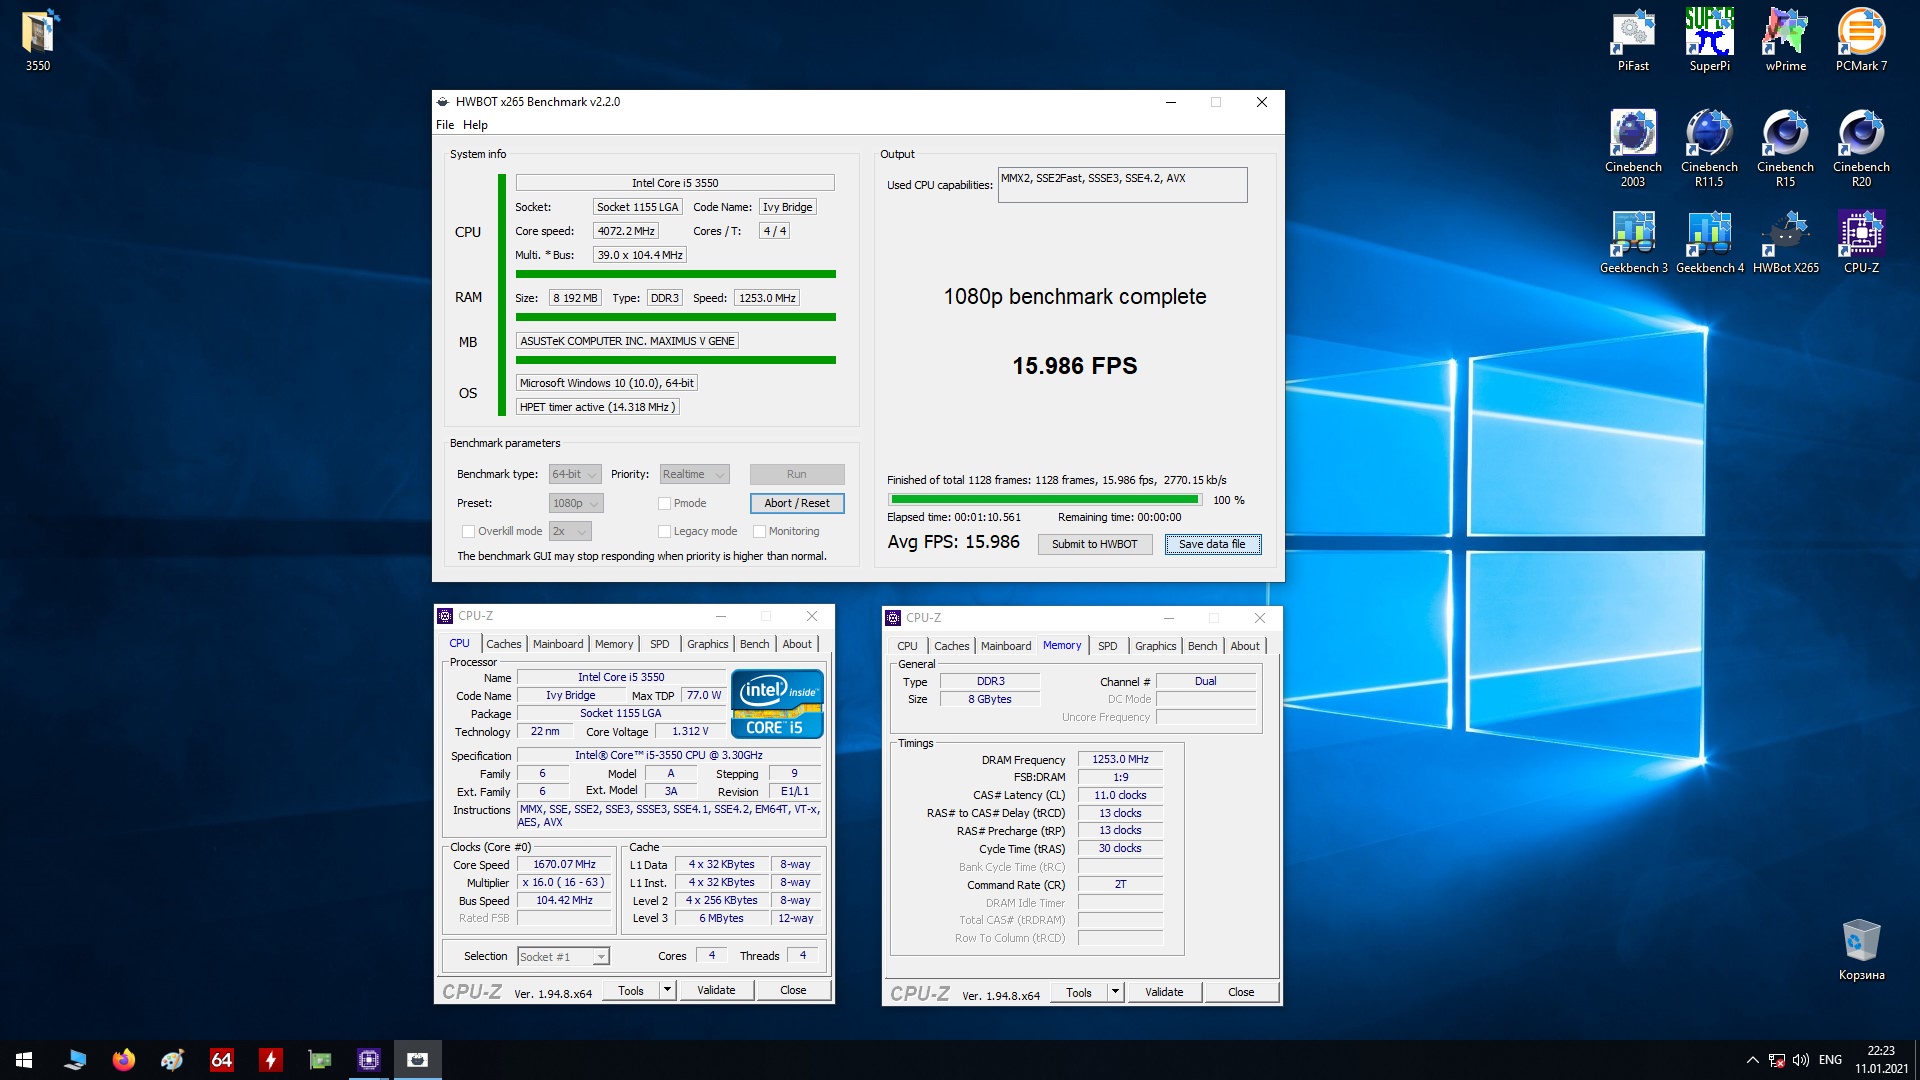
Task: Switch to Memory tab in left CPU-Z
Action: pos(614,644)
